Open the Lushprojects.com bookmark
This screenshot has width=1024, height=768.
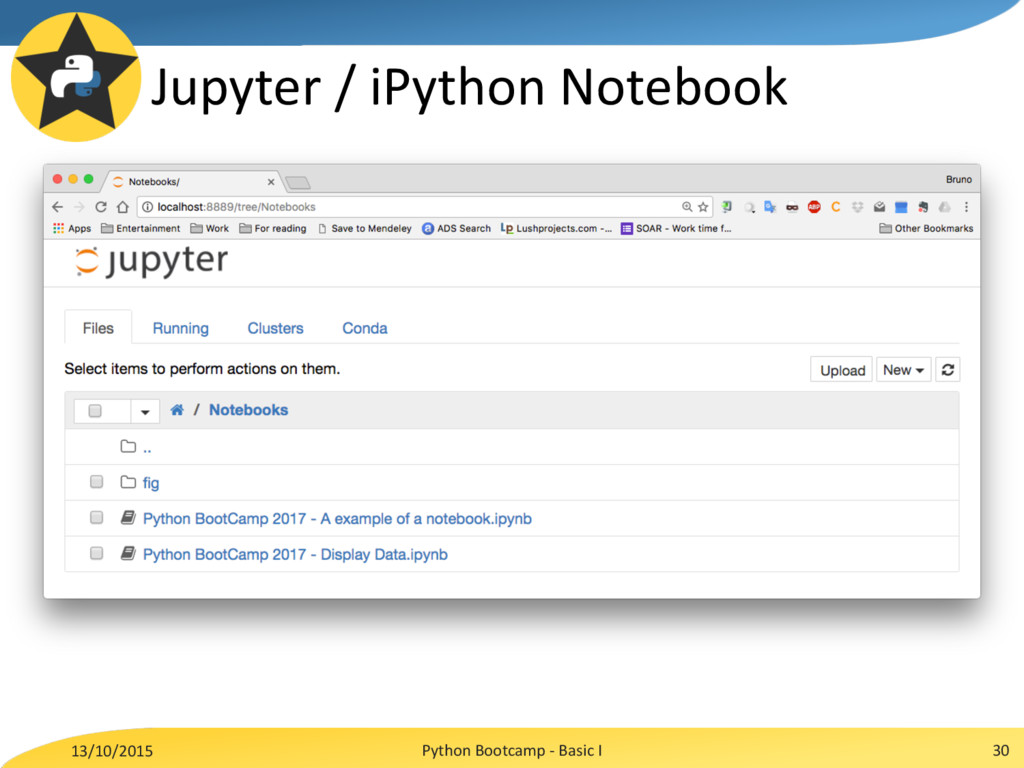[x=556, y=228]
